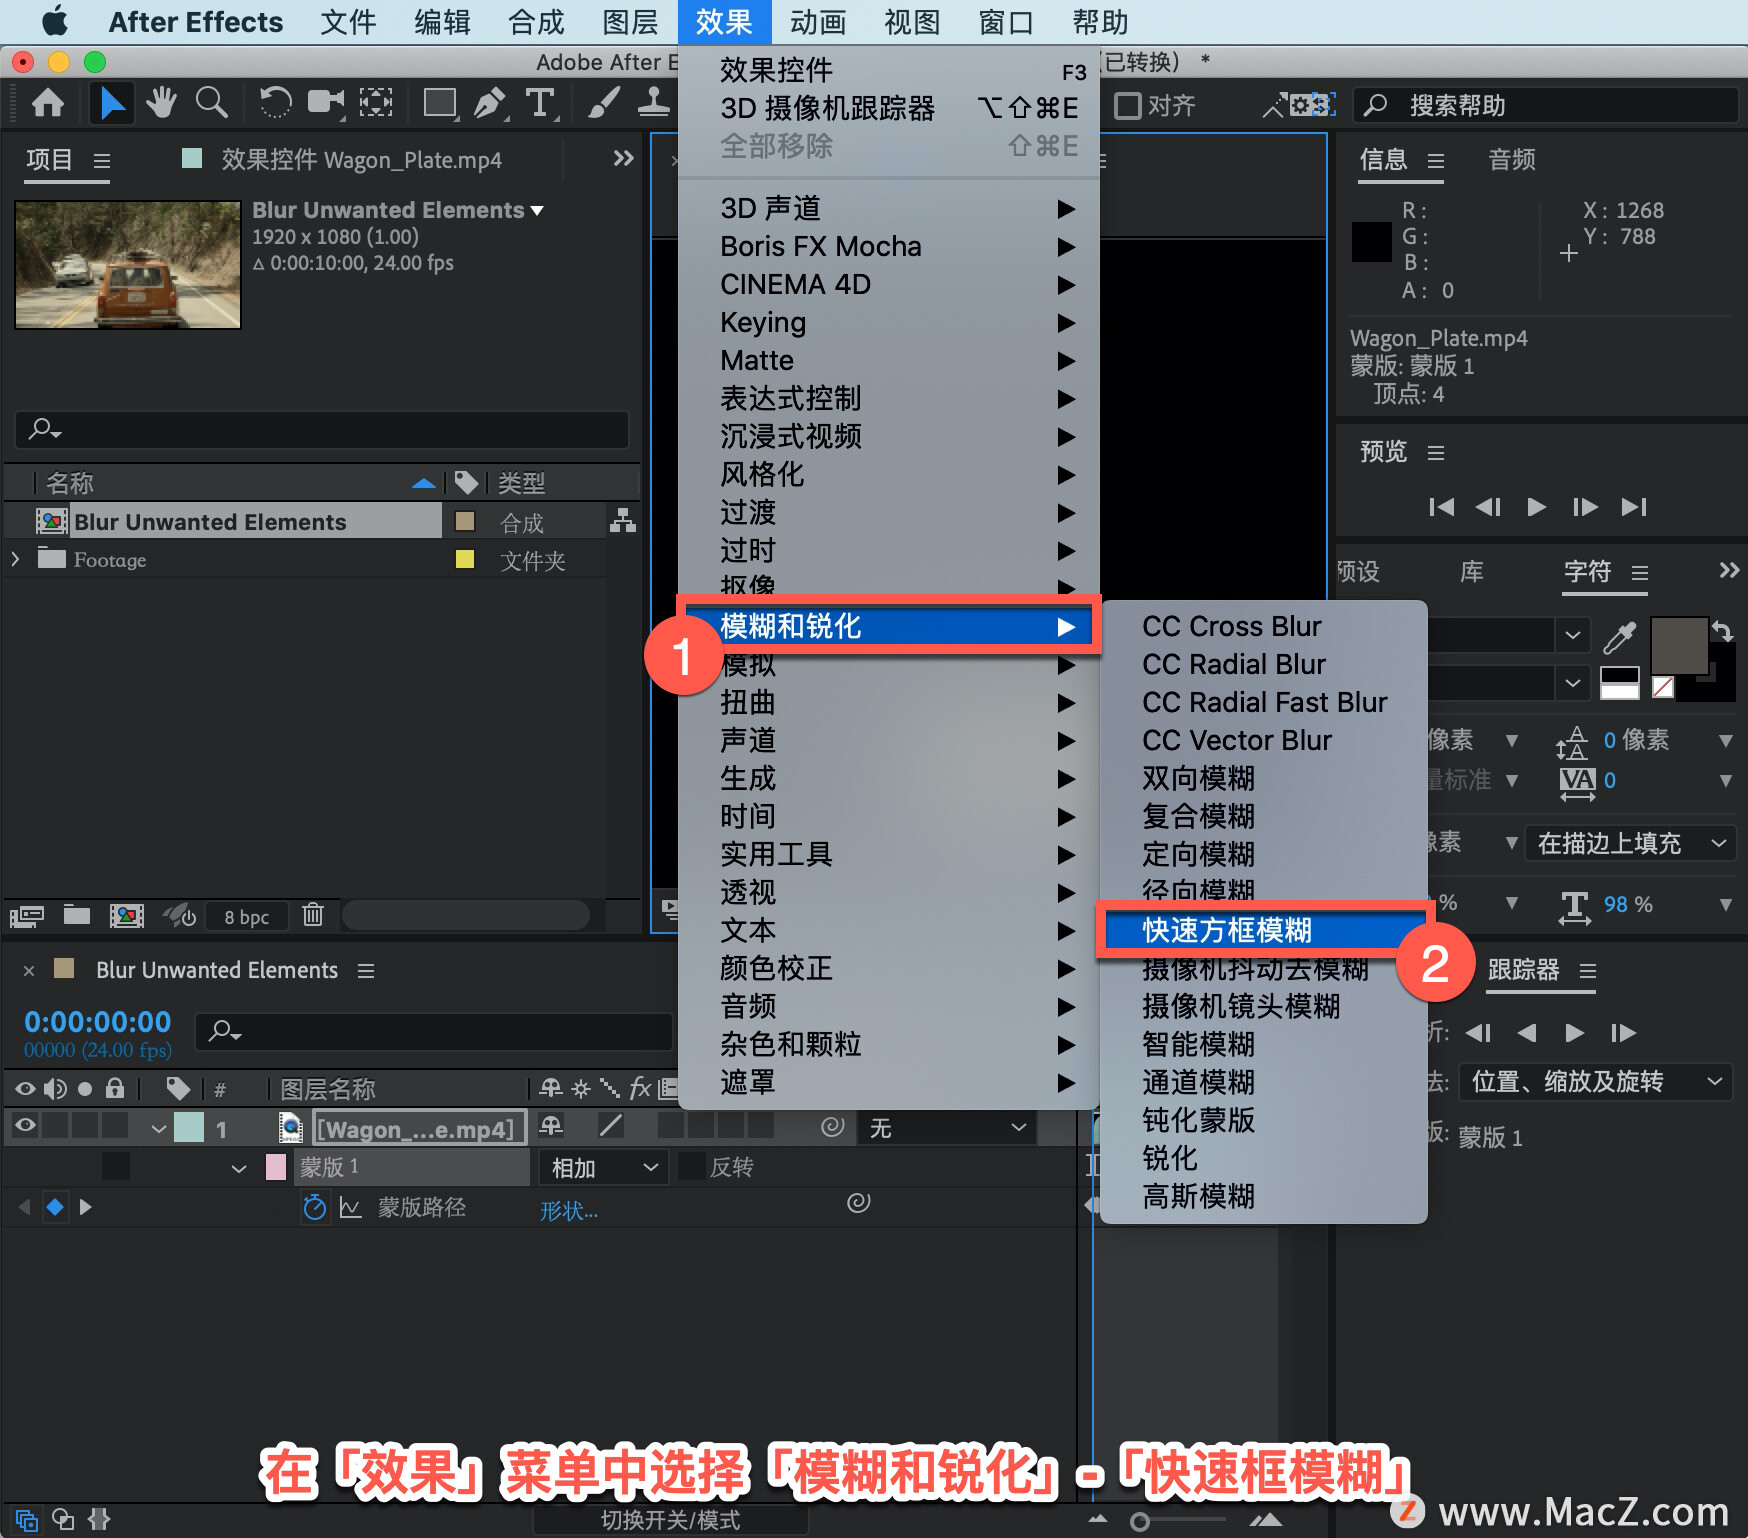Select the Hand tool
Screen dimensions: 1748x1538
pos(161,103)
